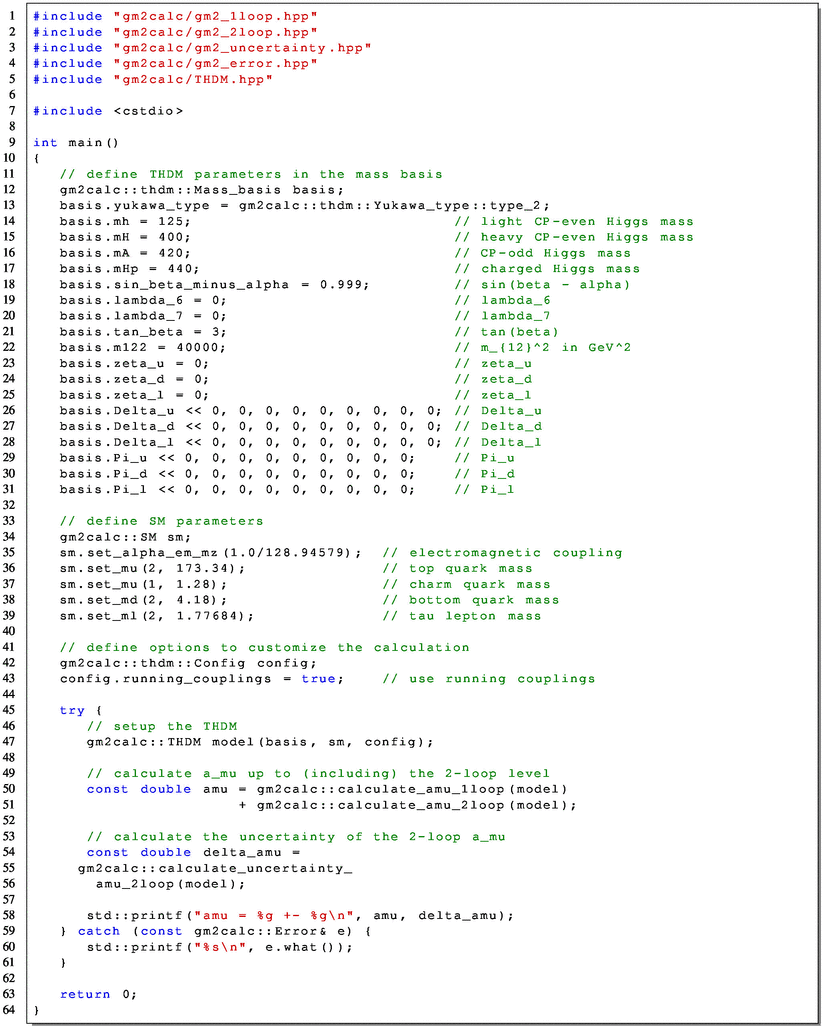The width and height of the screenshot is (822, 1026).
Task: Click line number 1 in the gutter
Action: [11, 16]
